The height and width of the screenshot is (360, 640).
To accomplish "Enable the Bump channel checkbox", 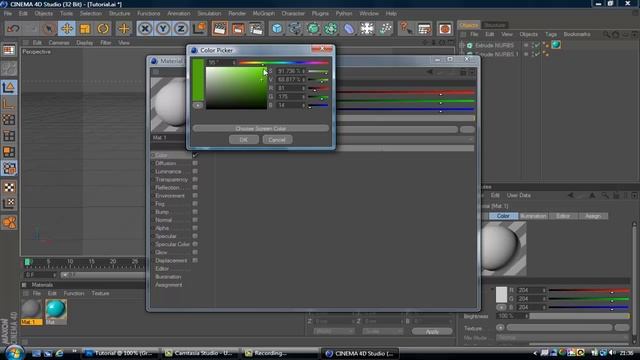I will click(195, 212).
